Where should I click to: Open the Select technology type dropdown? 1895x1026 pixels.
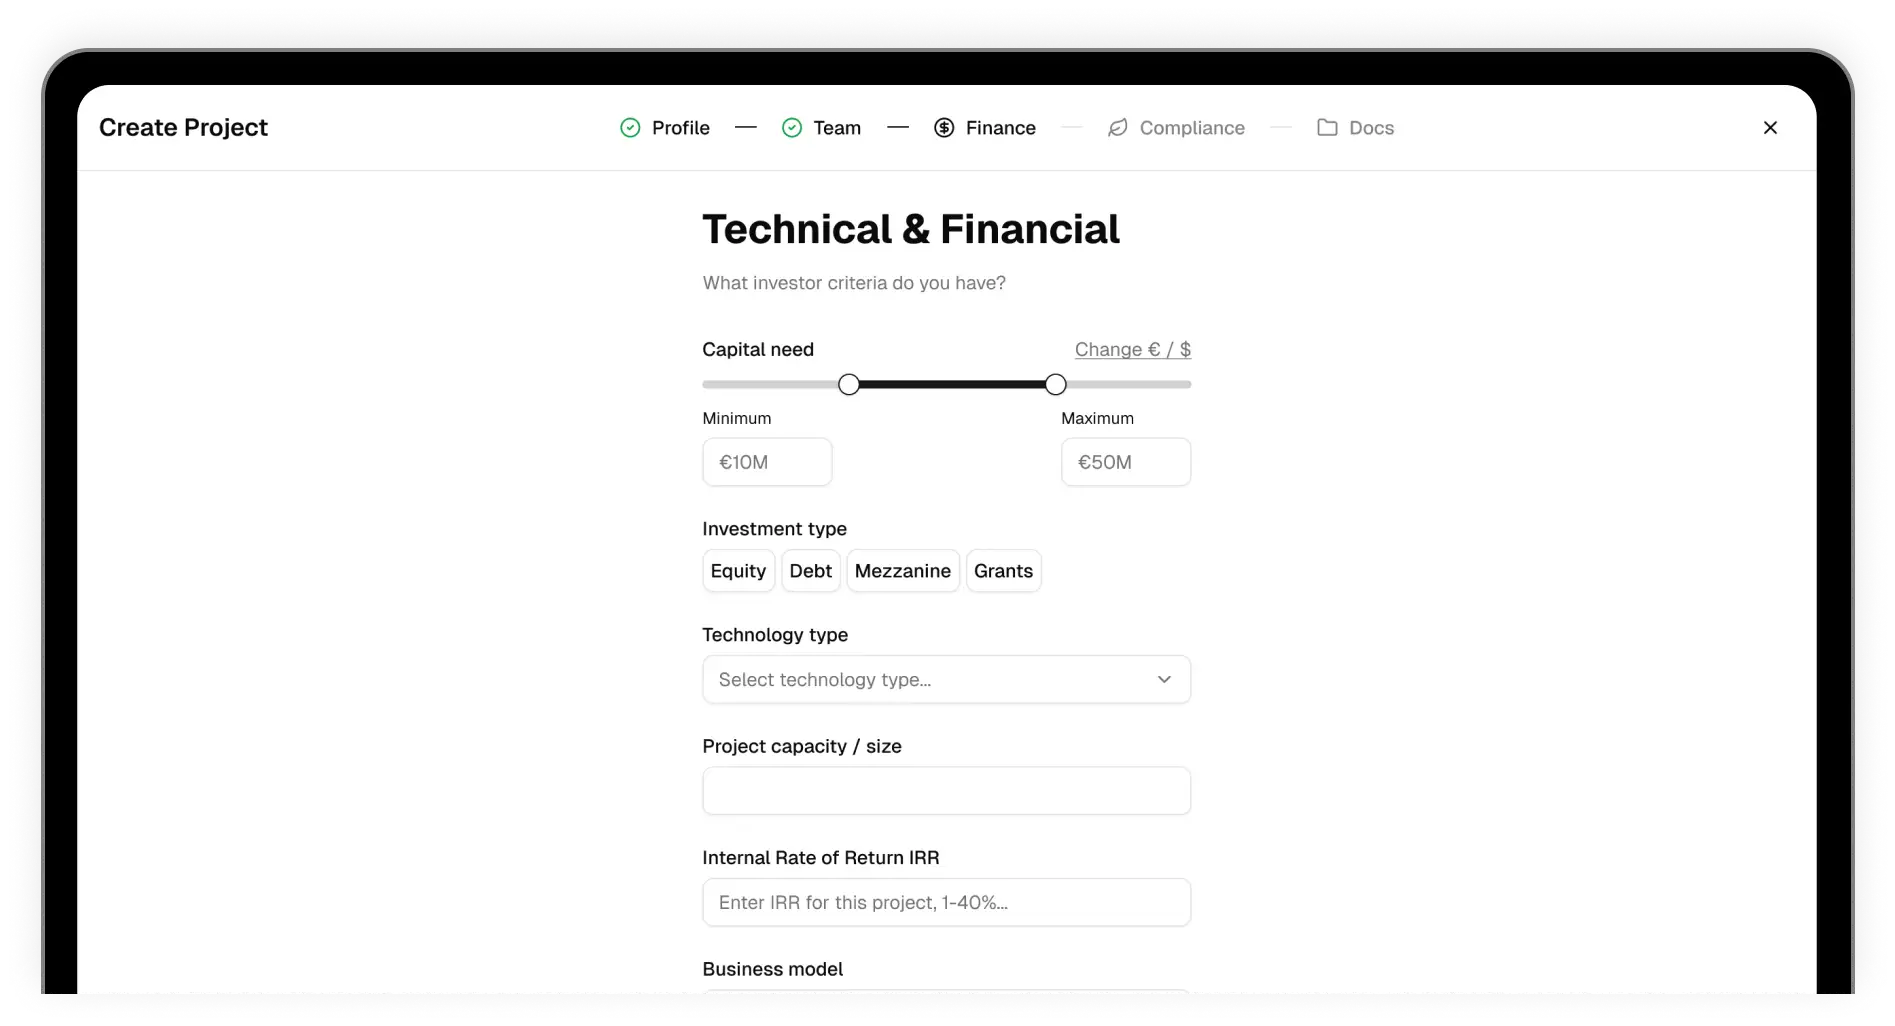point(947,680)
